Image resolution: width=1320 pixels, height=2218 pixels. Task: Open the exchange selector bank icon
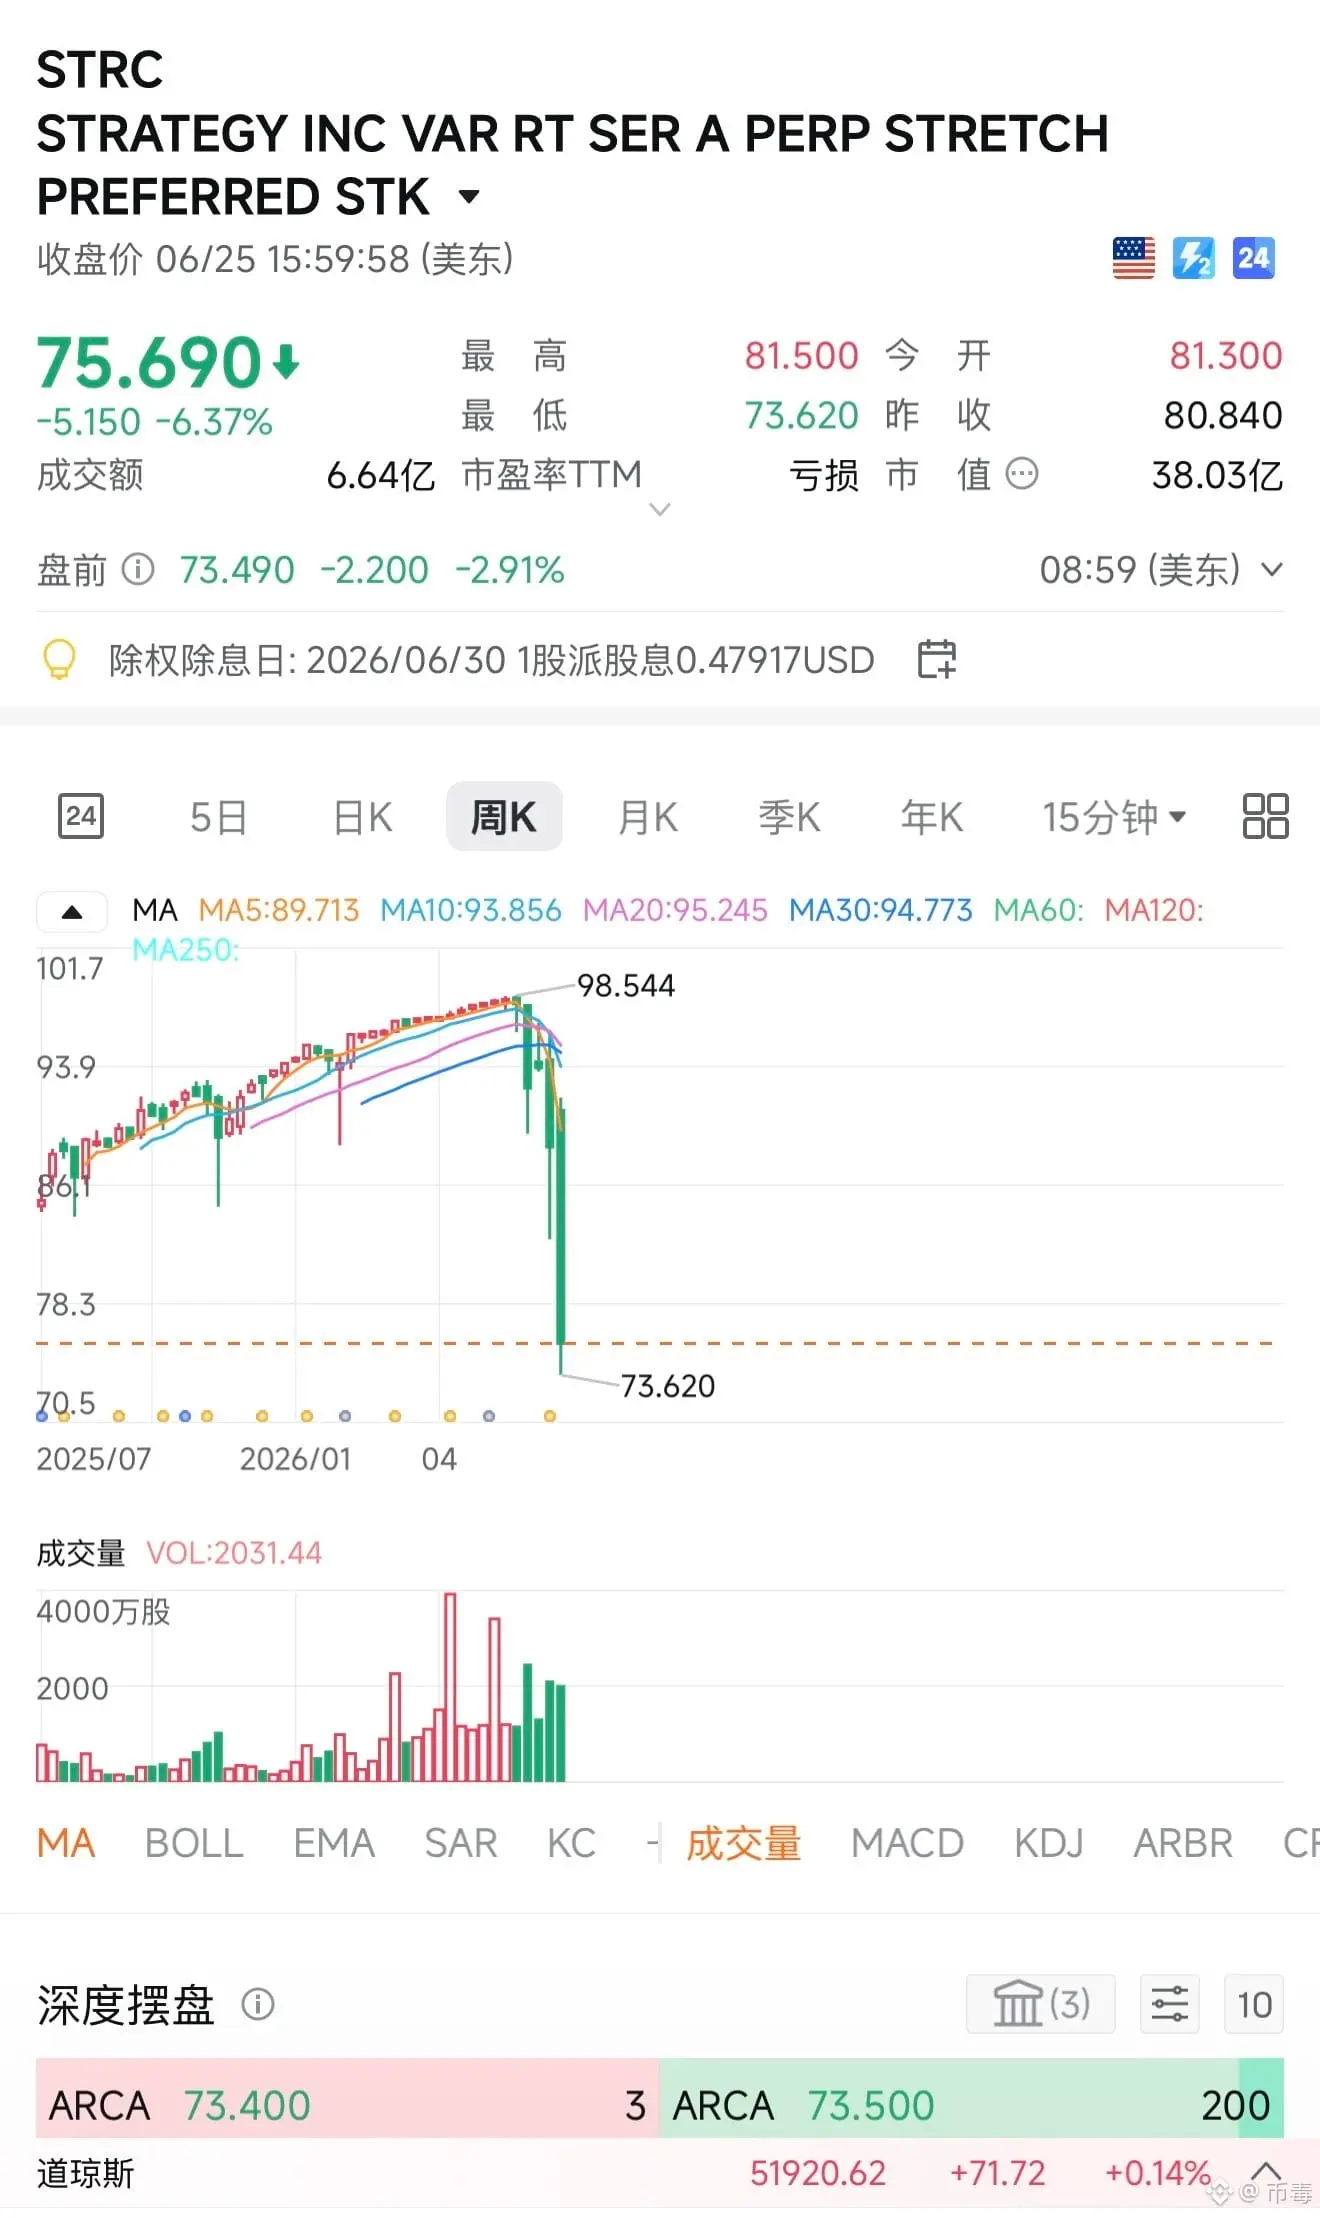tap(1040, 2004)
